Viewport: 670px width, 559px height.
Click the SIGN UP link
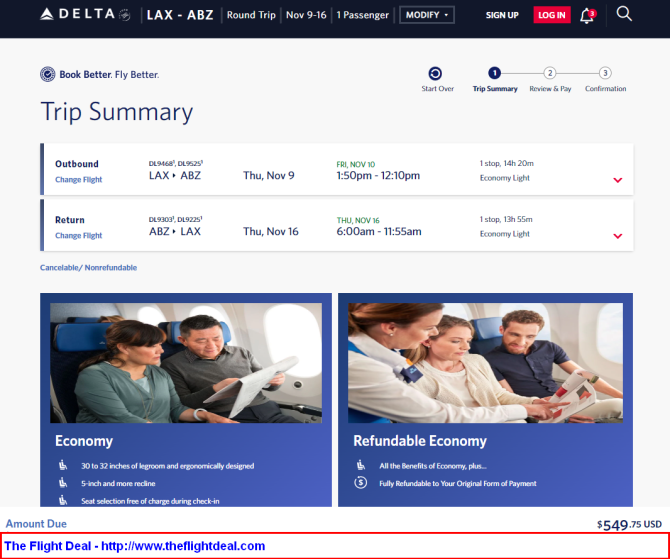click(x=502, y=15)
